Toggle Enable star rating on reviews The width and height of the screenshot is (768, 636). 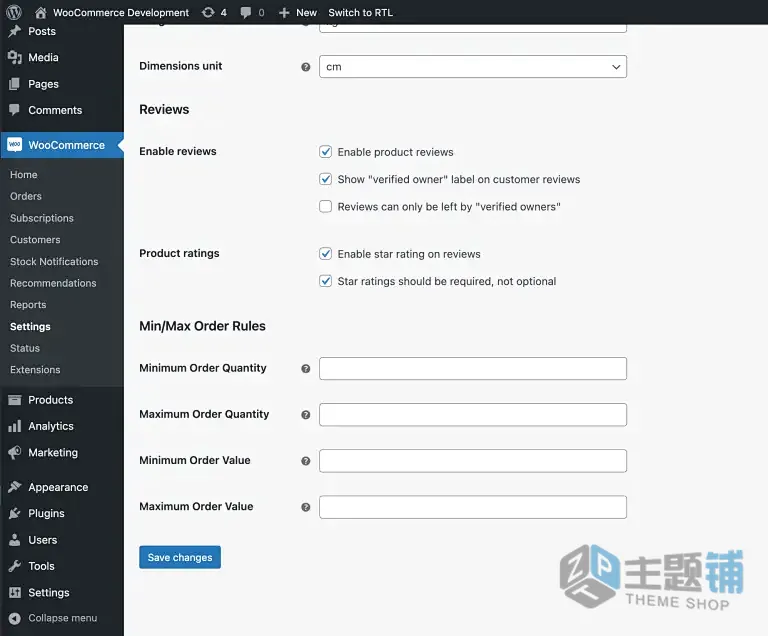click(325, 253)
